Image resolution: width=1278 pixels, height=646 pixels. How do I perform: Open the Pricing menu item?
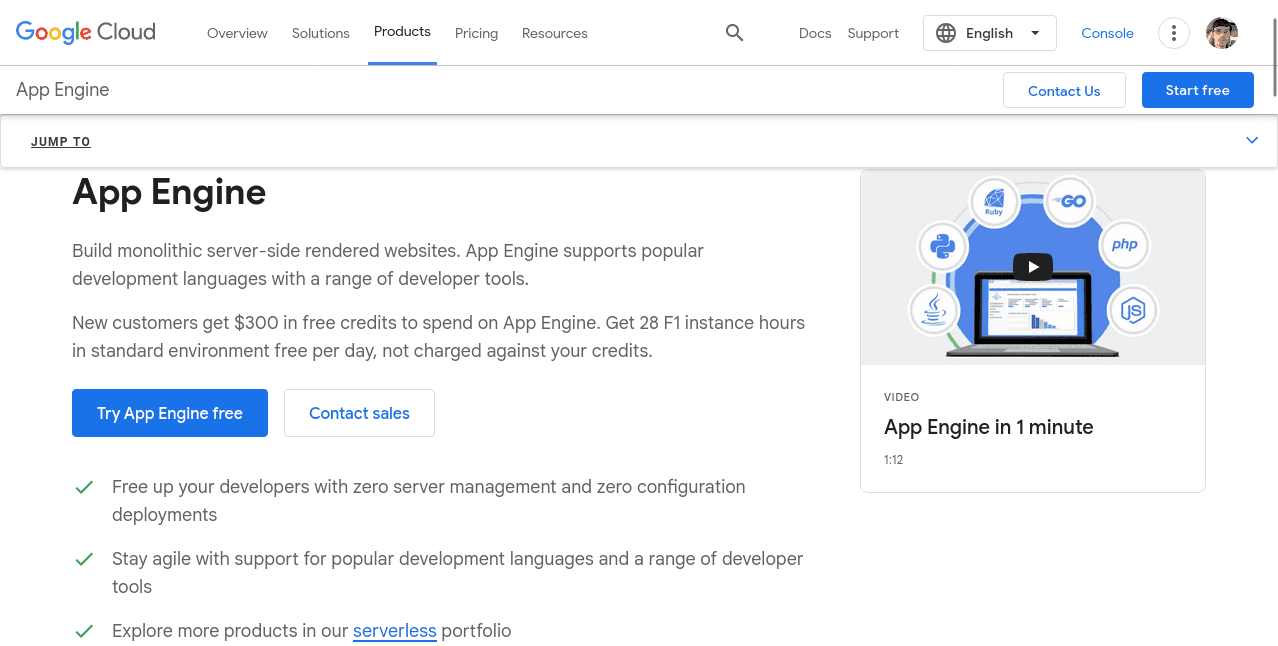pyautogui.click(x=476, y=33)
